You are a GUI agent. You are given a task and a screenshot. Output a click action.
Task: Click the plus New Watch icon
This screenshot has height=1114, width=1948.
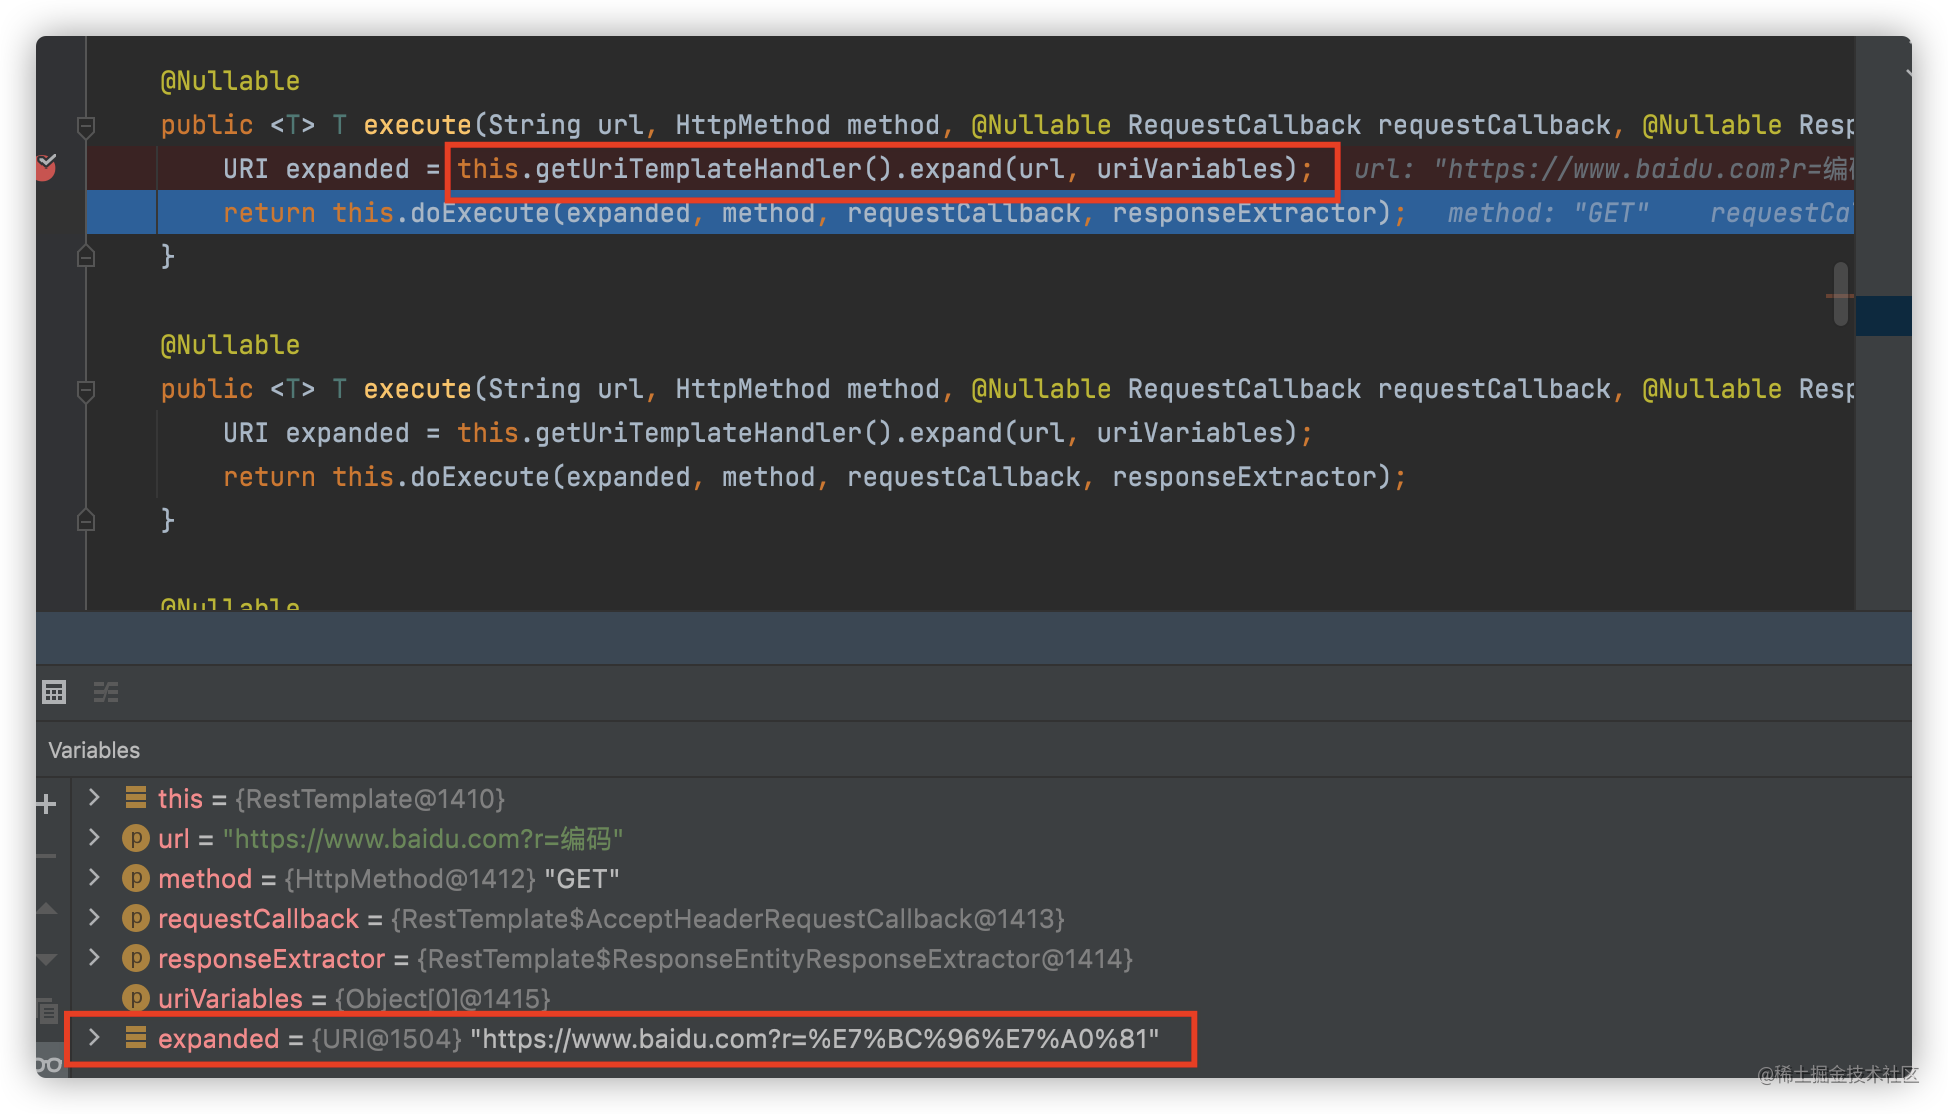click(x=46, y=804)
